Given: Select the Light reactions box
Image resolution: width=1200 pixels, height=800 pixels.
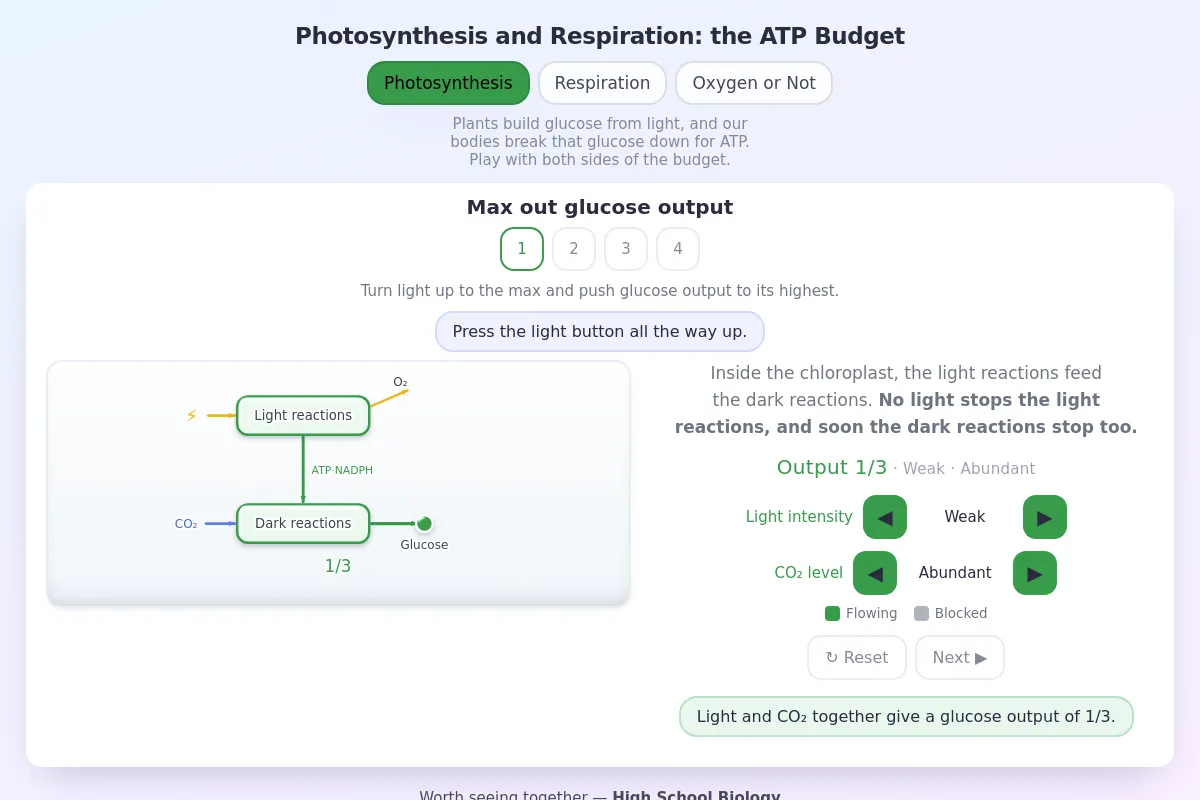Looking at the screenshot, I should tap(303, 415).
